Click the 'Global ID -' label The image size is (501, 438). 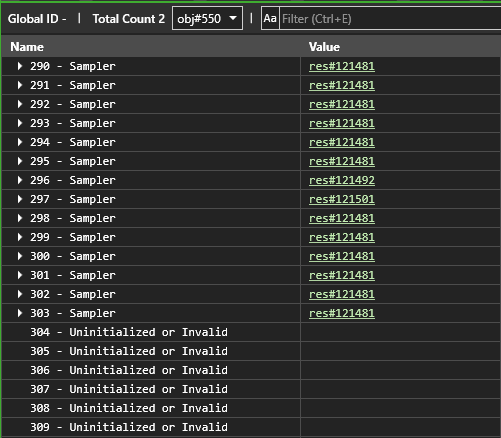[37, 19]
